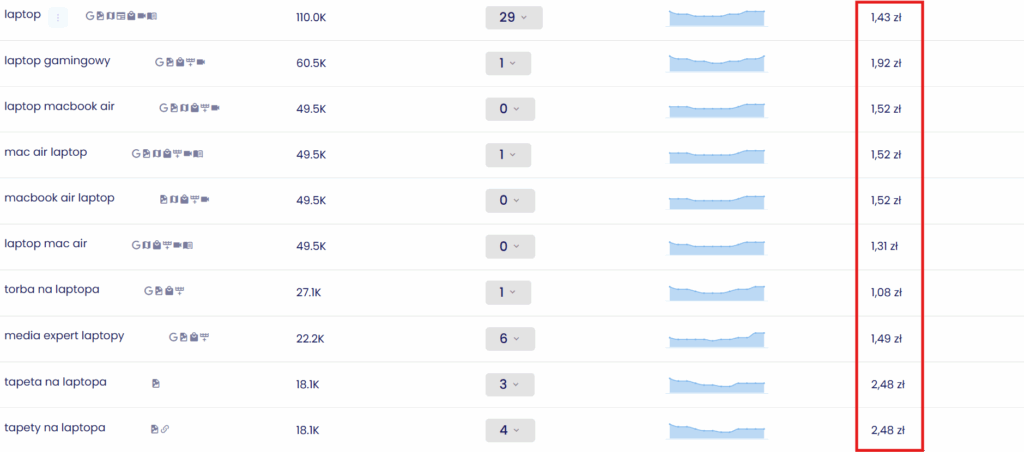The height and width of the screenshot is (452, 1024).
Task: Open position dropdown showing 4 for tapety na laptopa
Action: point(510,430)
